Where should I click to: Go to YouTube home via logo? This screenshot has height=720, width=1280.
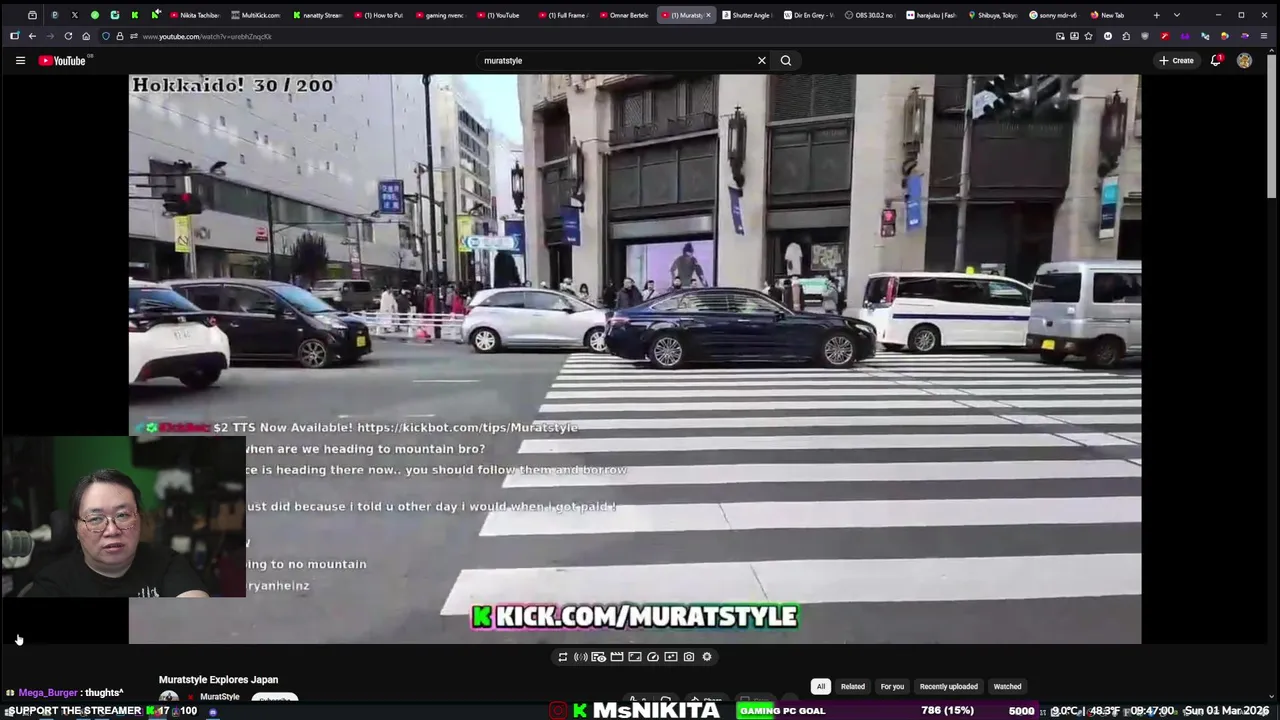[63, 61]
